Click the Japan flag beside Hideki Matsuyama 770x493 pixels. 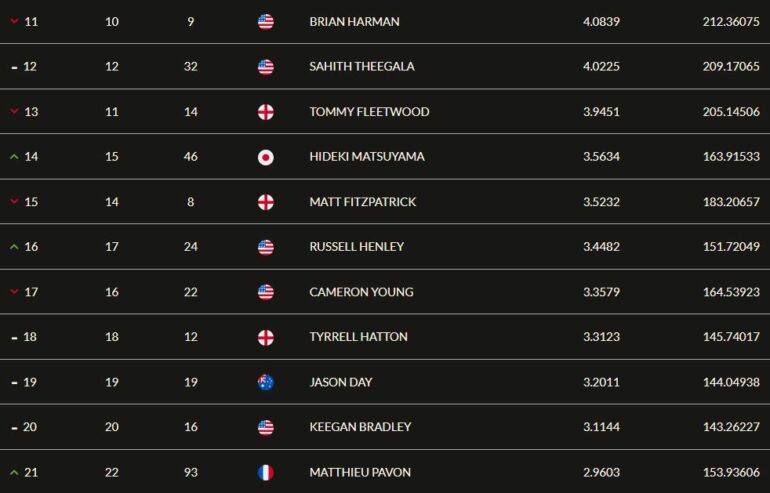[266, 157]
